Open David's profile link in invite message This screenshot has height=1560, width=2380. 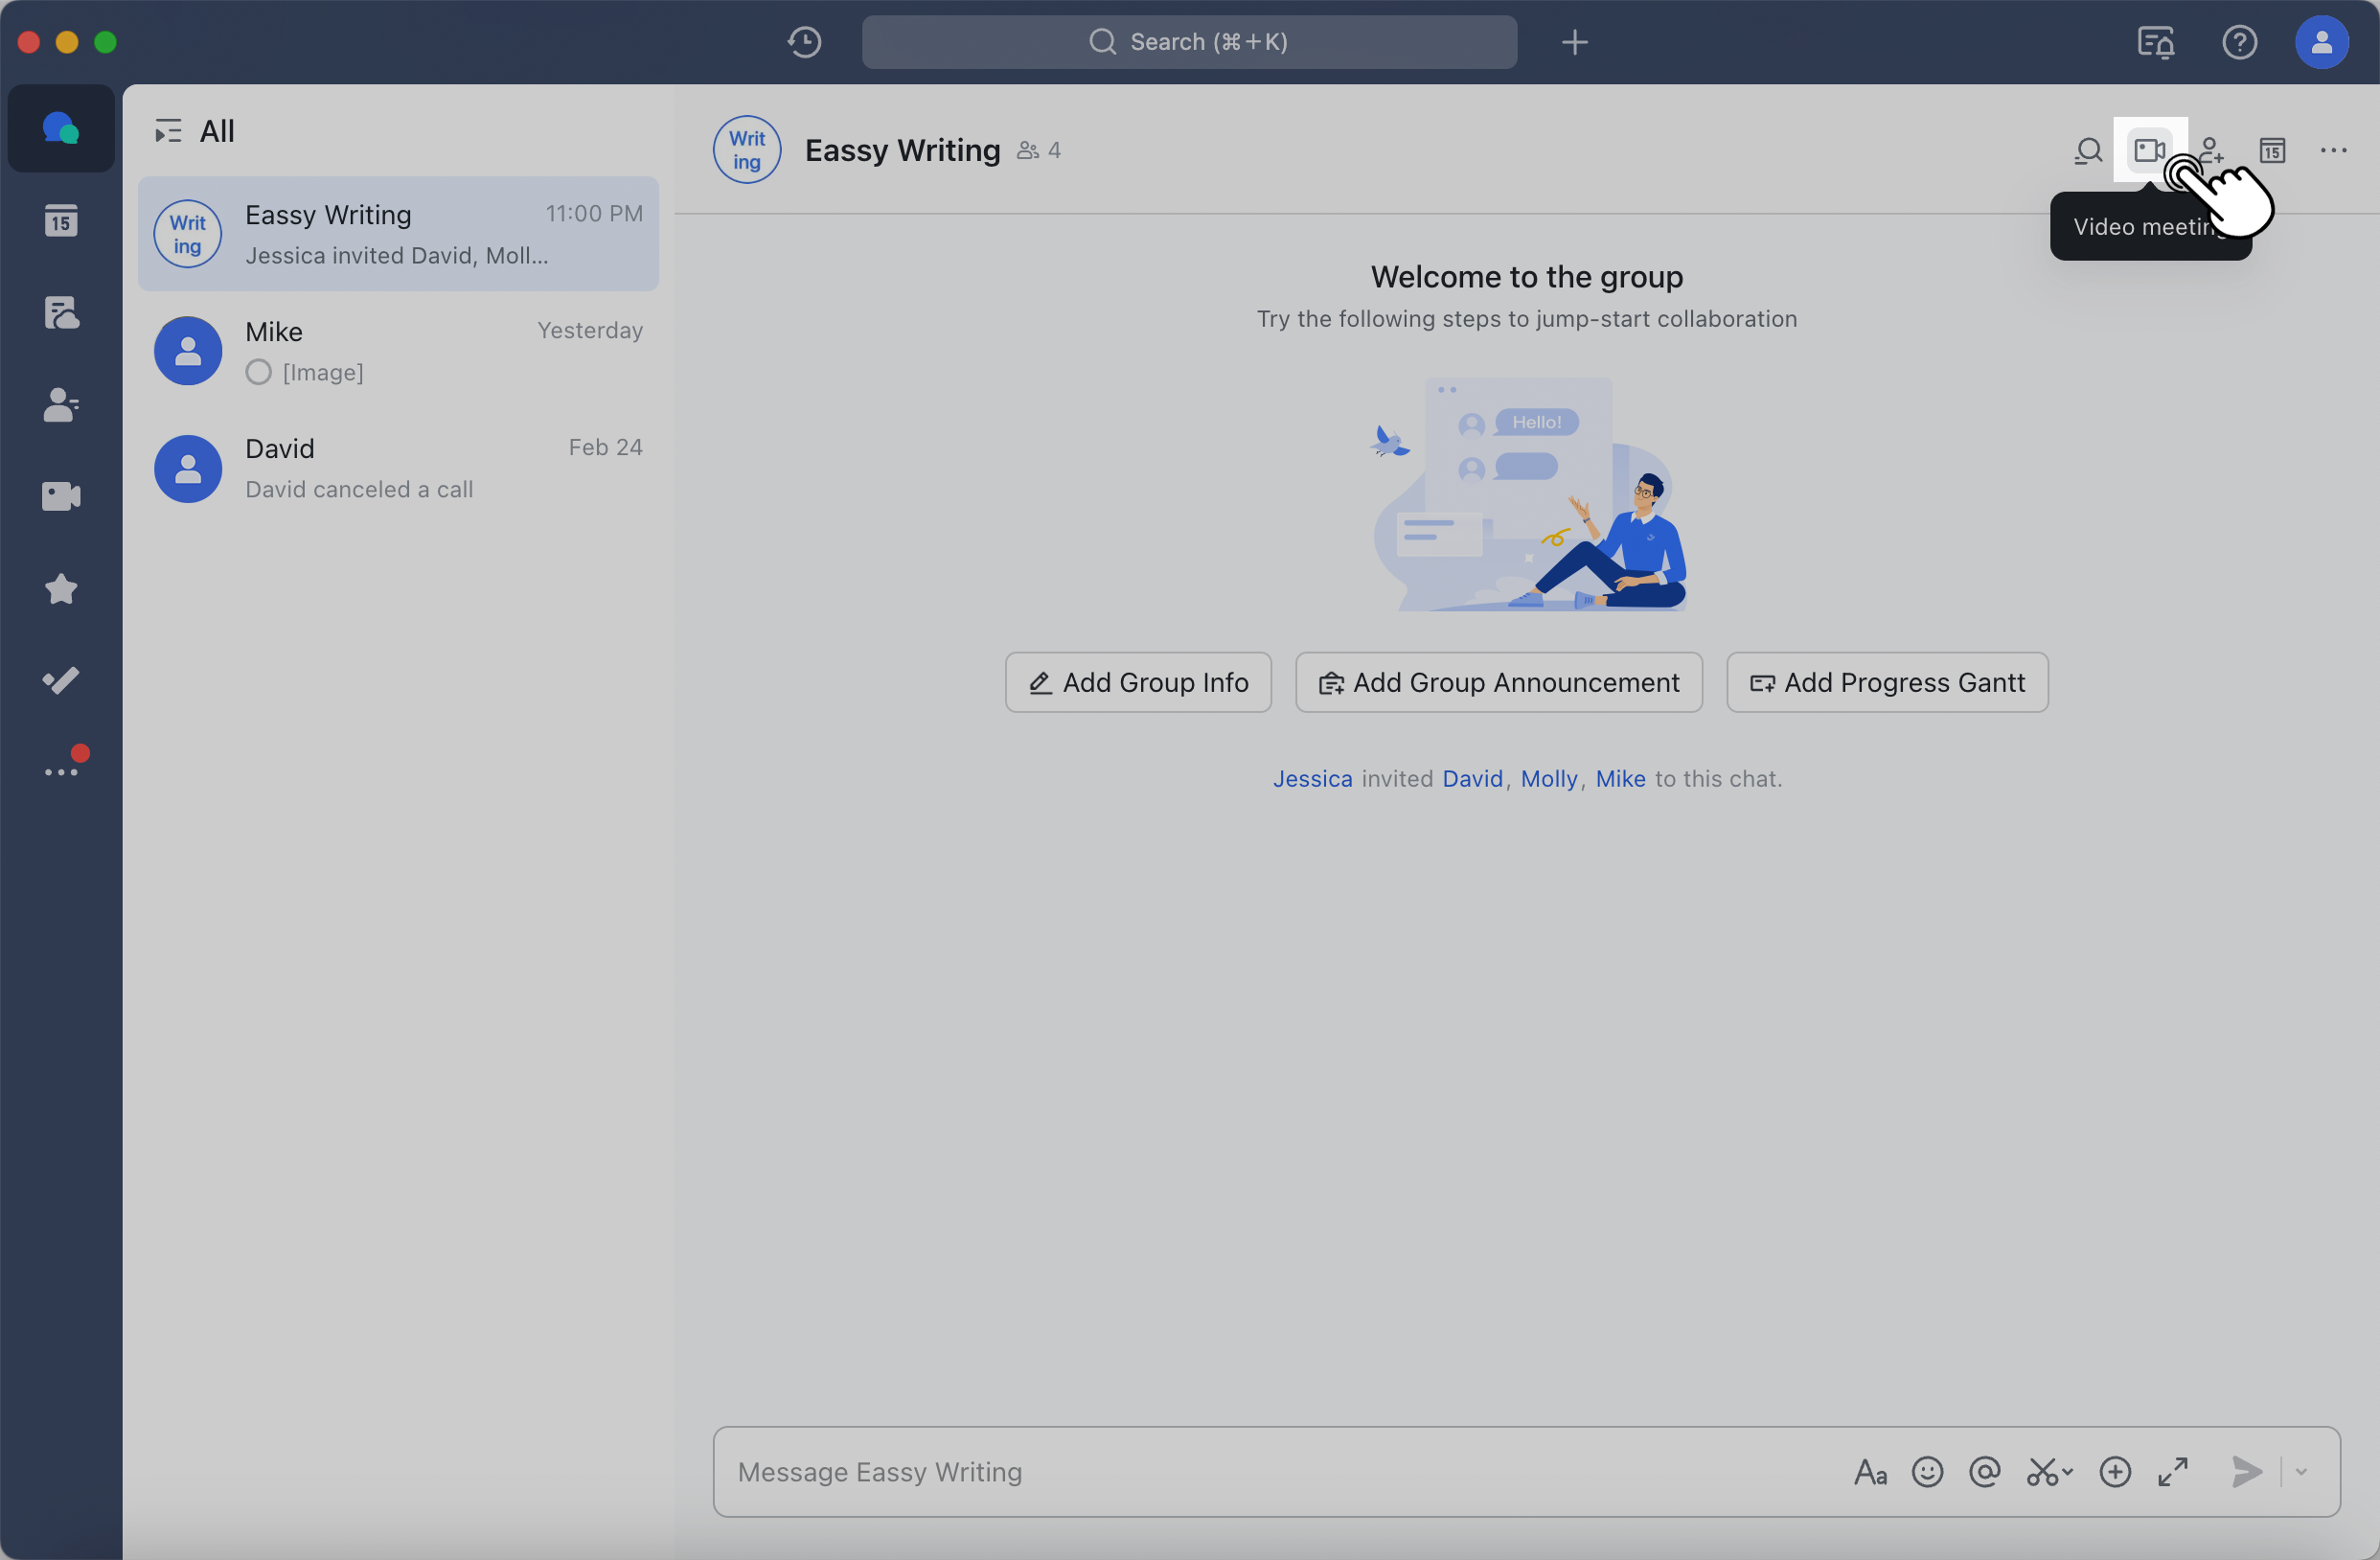tap(1472, 779)
